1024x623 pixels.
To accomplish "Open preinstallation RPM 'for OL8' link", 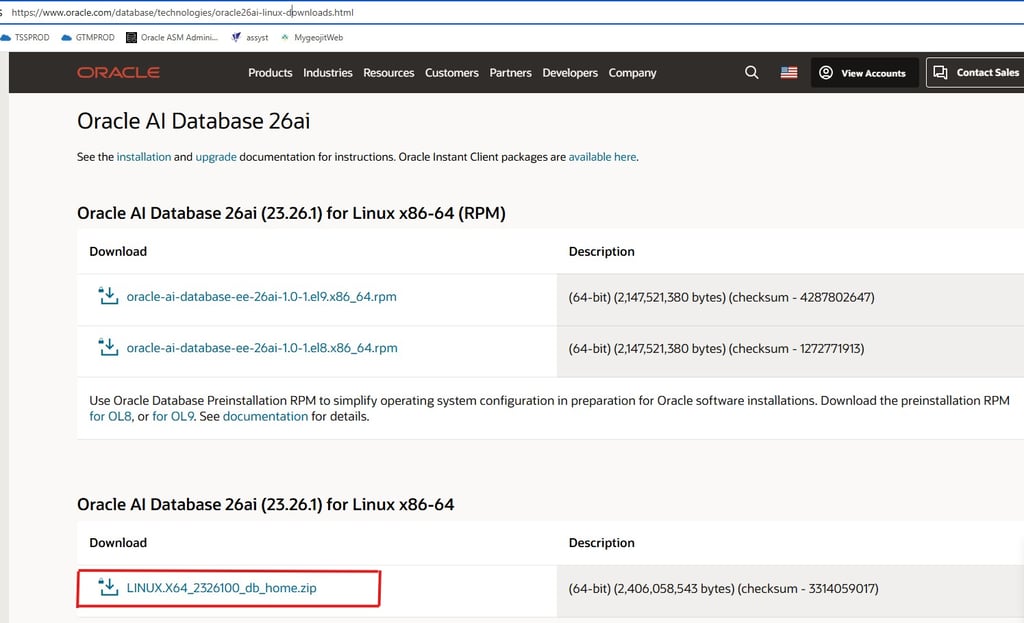I will coord(110,416).
